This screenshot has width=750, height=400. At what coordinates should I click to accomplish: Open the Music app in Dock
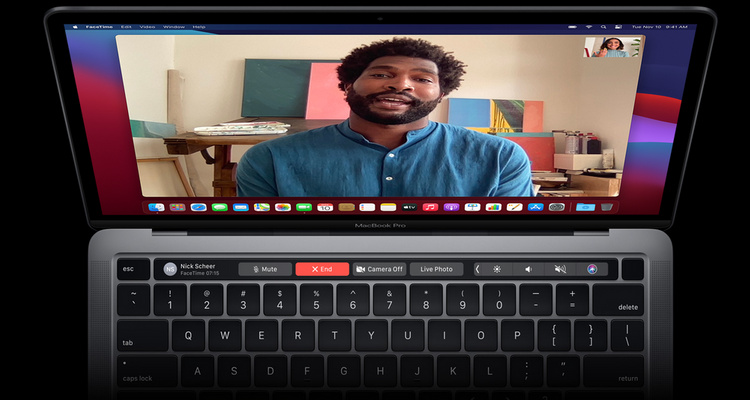[x=430, y=207]
